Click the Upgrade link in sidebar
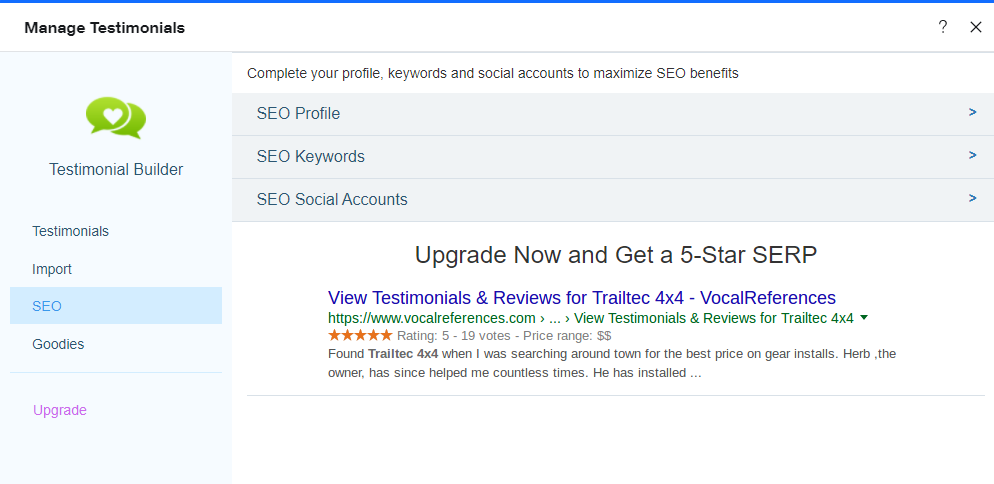994x484 pixels. coord(60,410)
